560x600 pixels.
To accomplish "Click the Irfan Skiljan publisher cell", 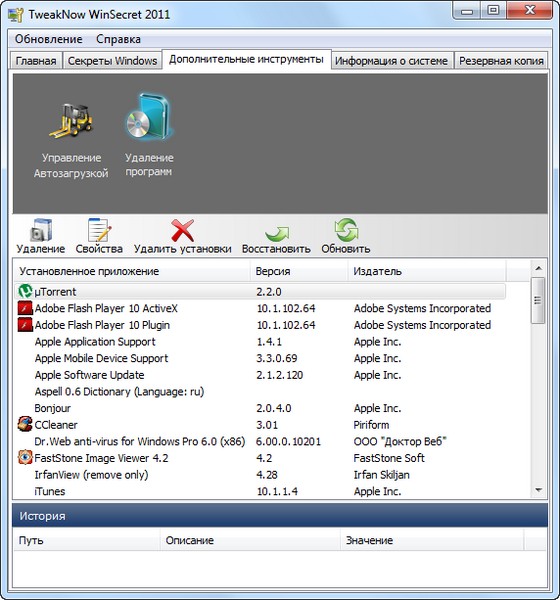I will coord(381,474).
